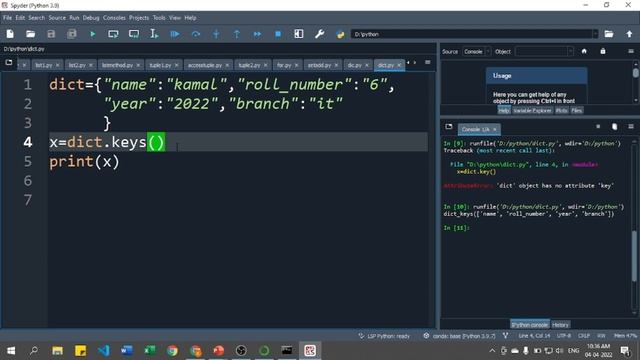The height and width of the screenshot is (360, 640).
Task: Open Preferences with the wrench icon
Action: 320,34
